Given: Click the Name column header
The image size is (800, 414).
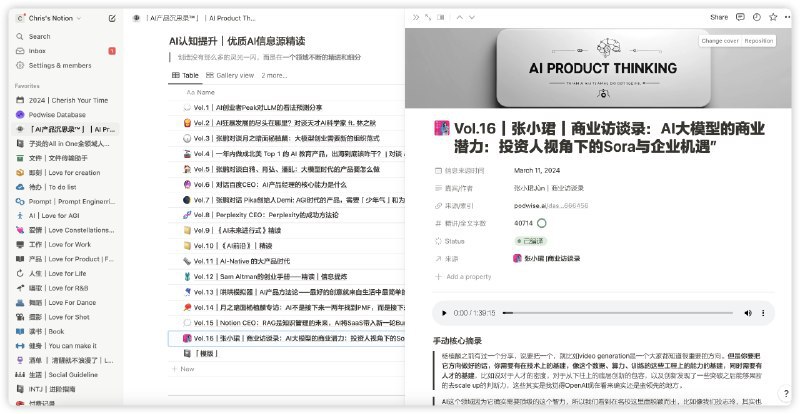Looking at the screenshot, I should [201, 92].
